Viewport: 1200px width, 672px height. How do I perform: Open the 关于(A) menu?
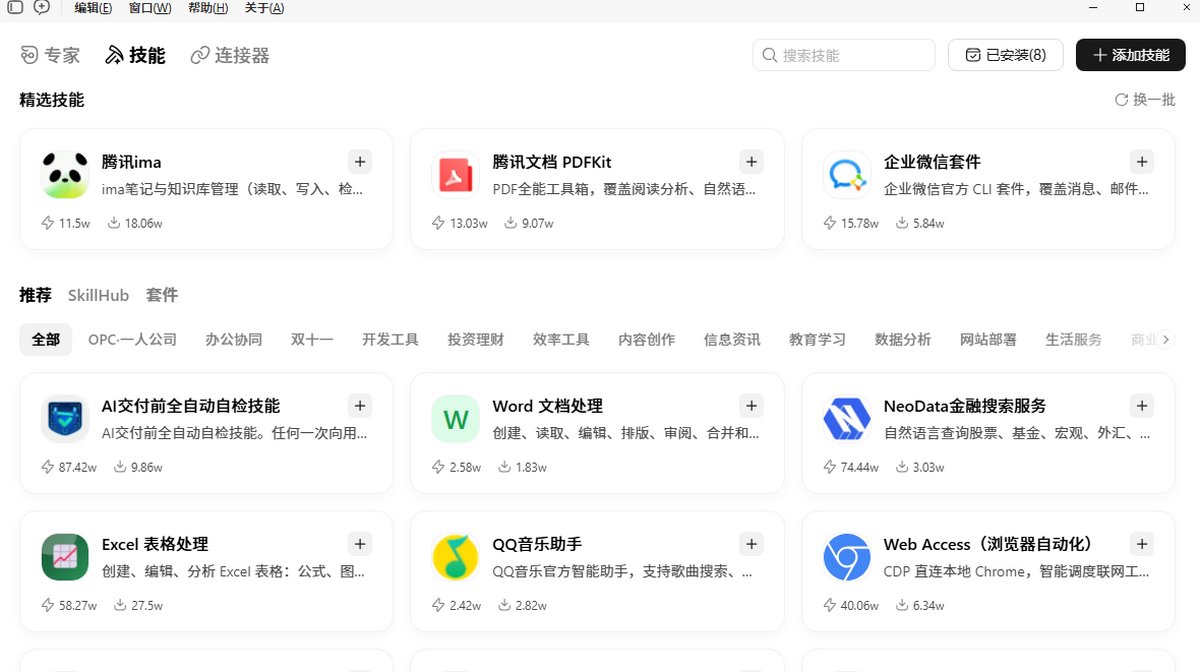coord(265,8)
